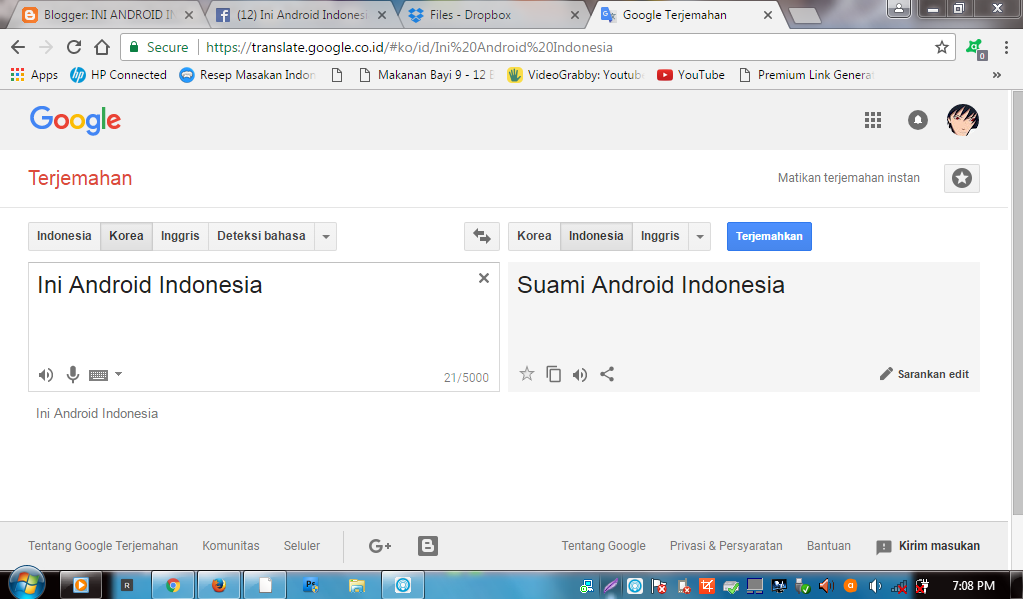Open Privasi & Persyaratan link
The image size is (1023, 599).
tap(726, 545)
